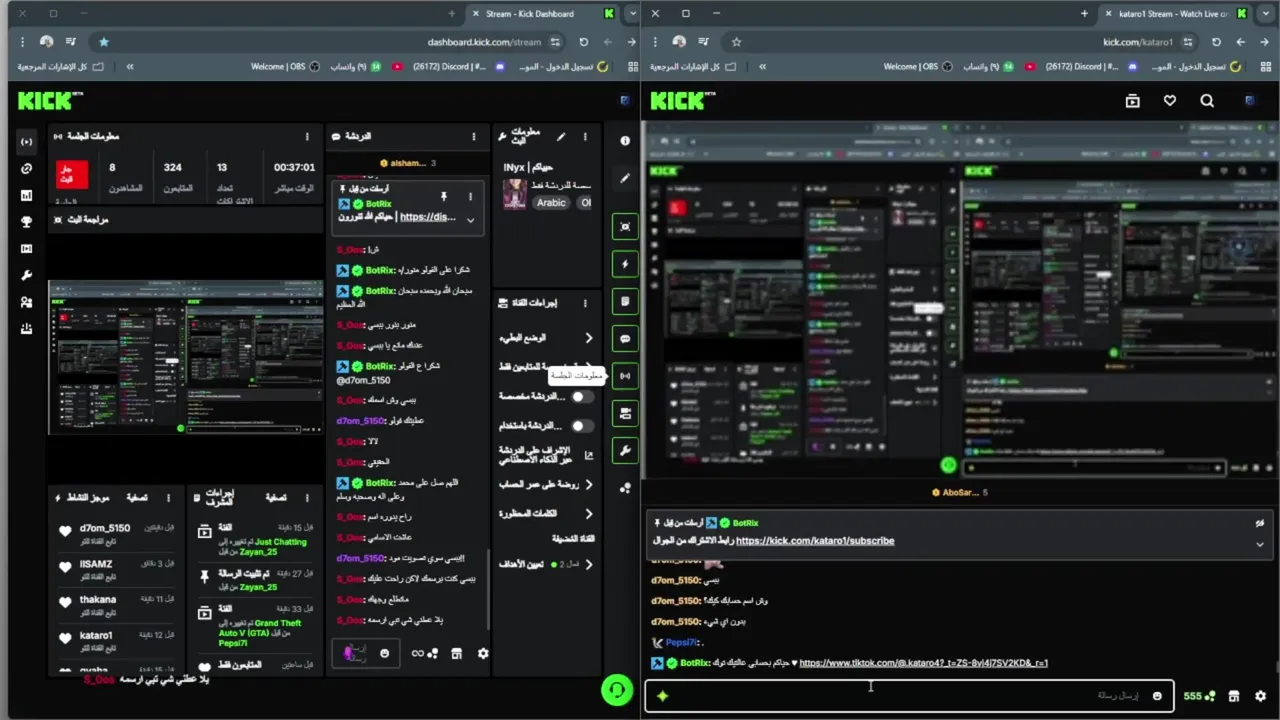Edit stream info with the panel pencil icon
Viewport: 1280px width, 720px height.
pos(561,137)
